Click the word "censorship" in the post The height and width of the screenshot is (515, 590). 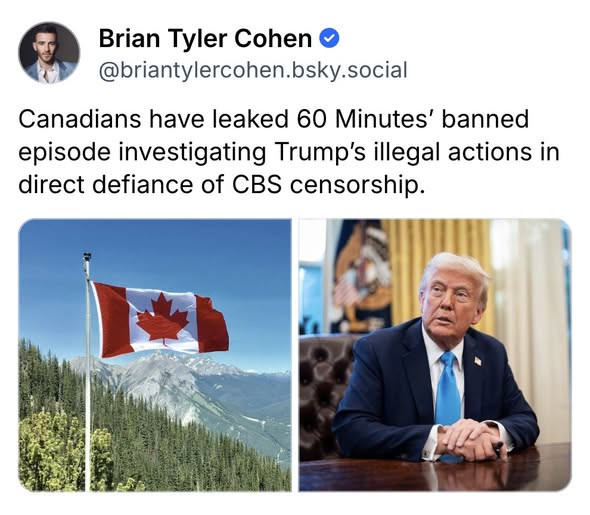pos(354,185)
